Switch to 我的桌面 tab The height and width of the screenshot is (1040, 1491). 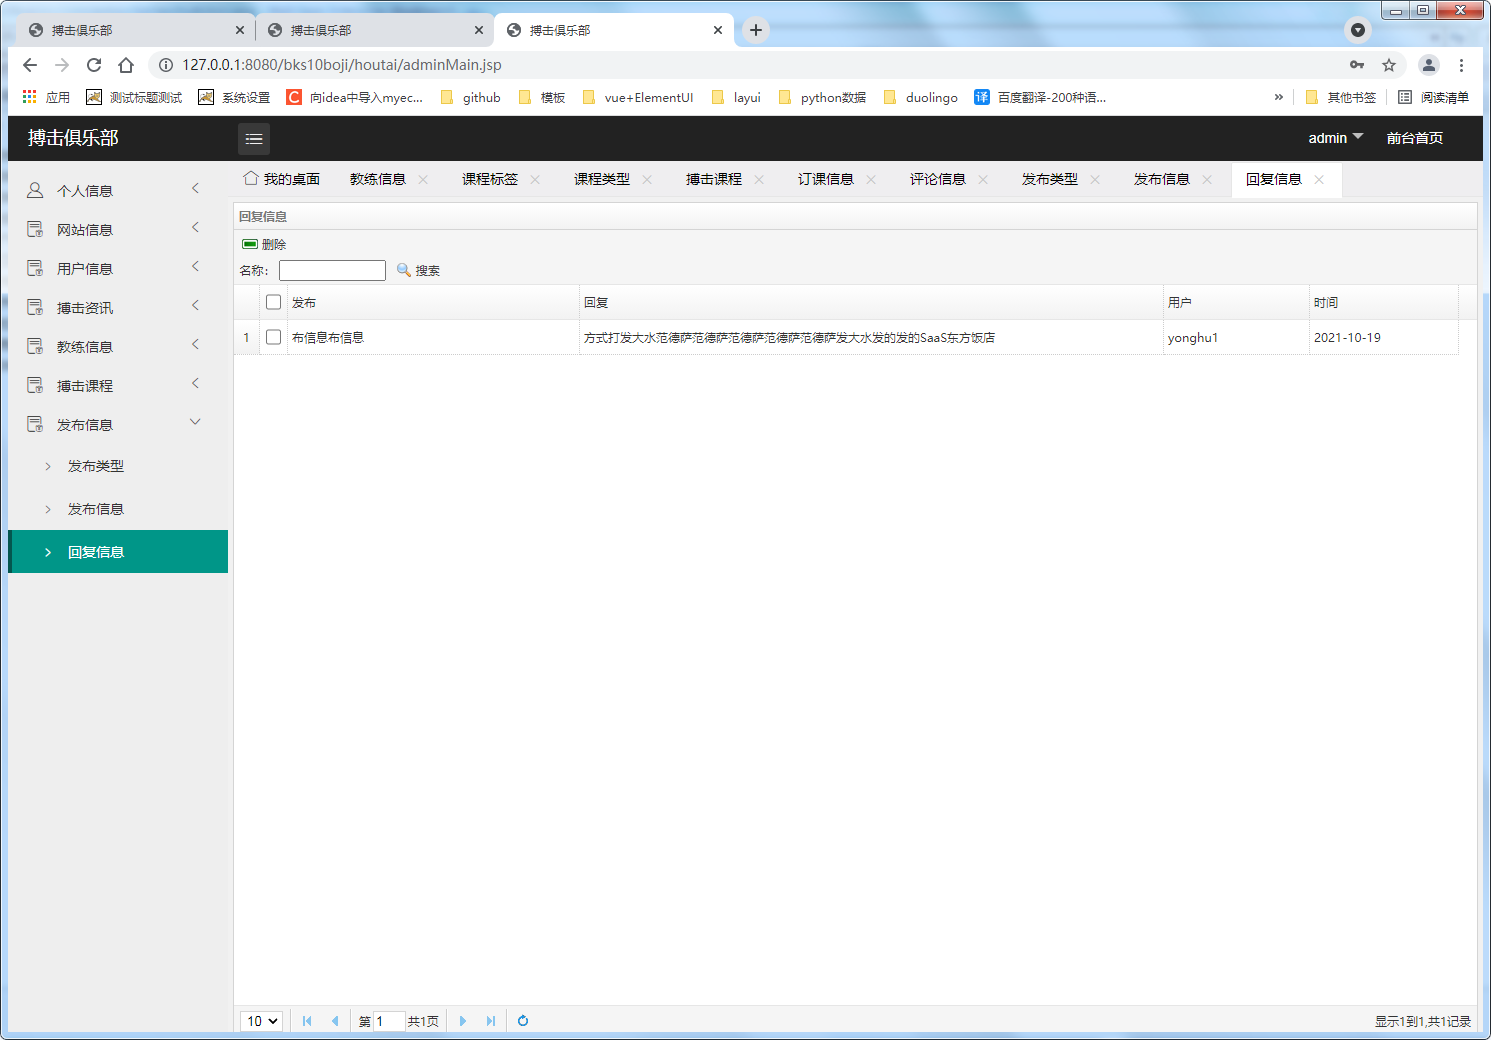point(282,179)
